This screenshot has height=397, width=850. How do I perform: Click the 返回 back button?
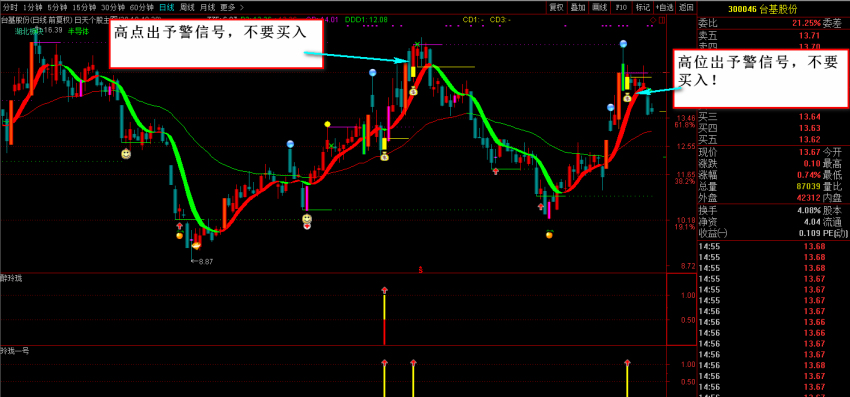(686, 7)
